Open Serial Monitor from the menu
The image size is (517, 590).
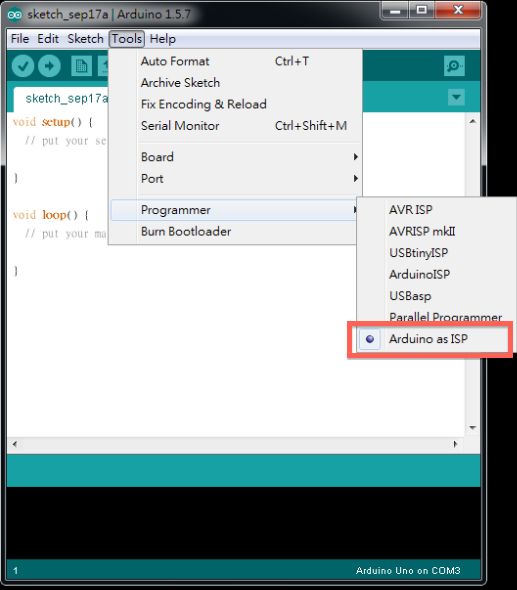[235, 126]
